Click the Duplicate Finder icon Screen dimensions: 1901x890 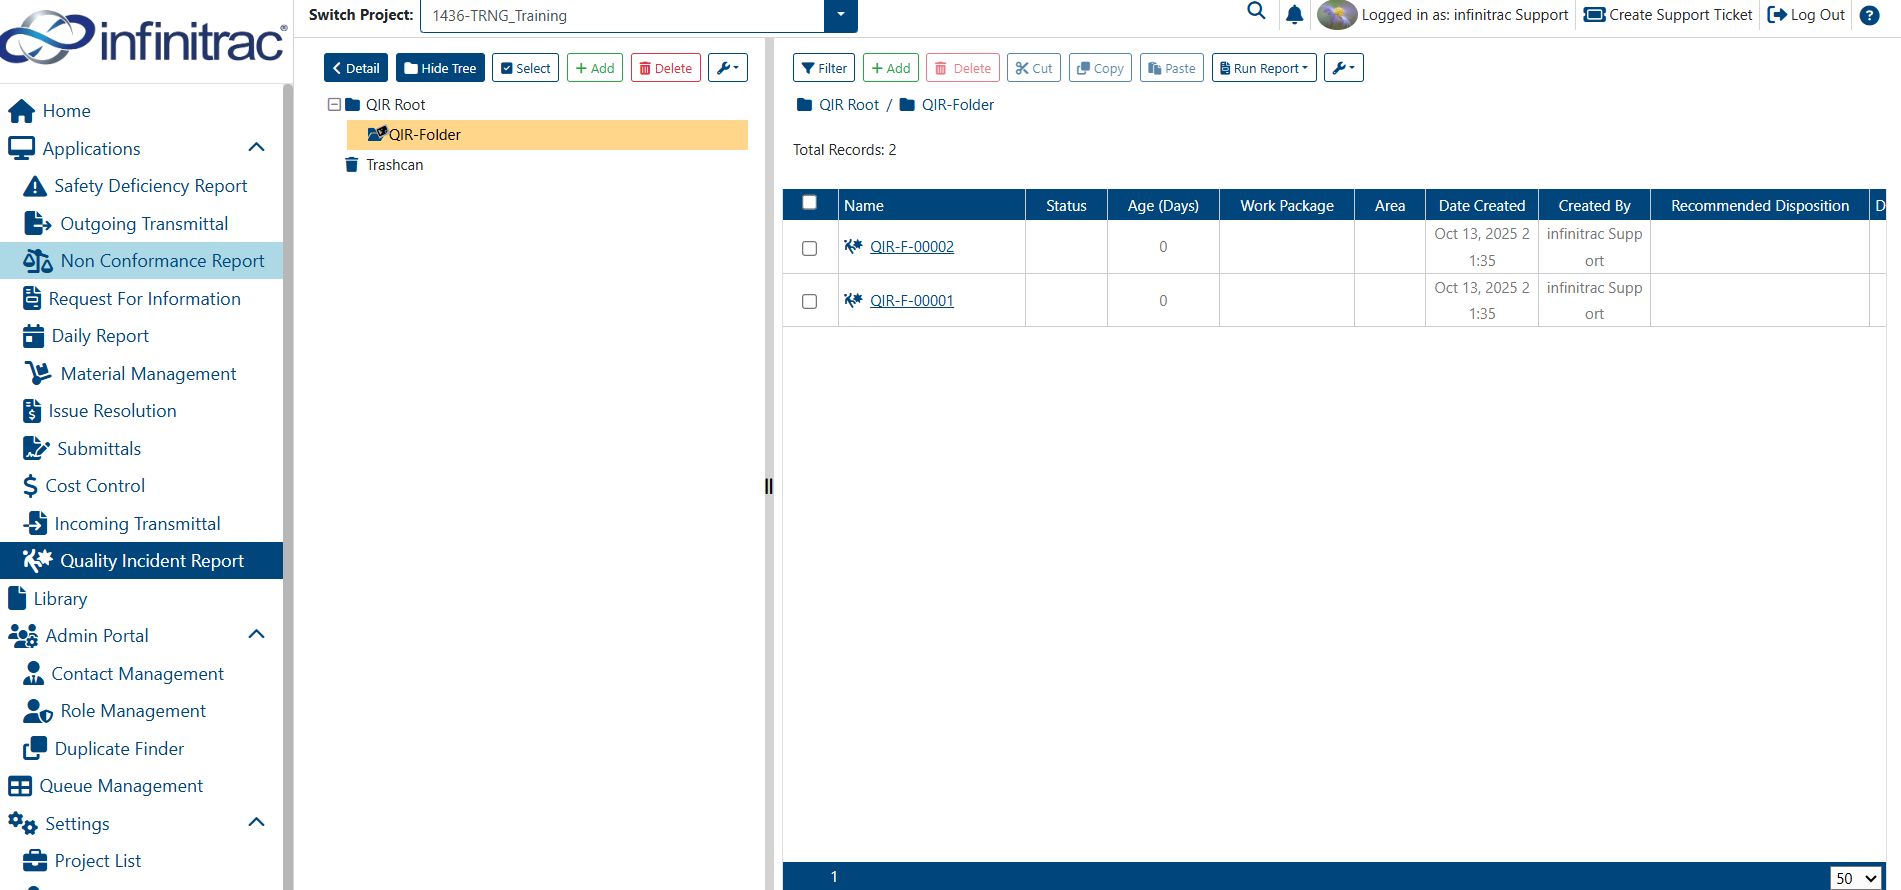35,748
